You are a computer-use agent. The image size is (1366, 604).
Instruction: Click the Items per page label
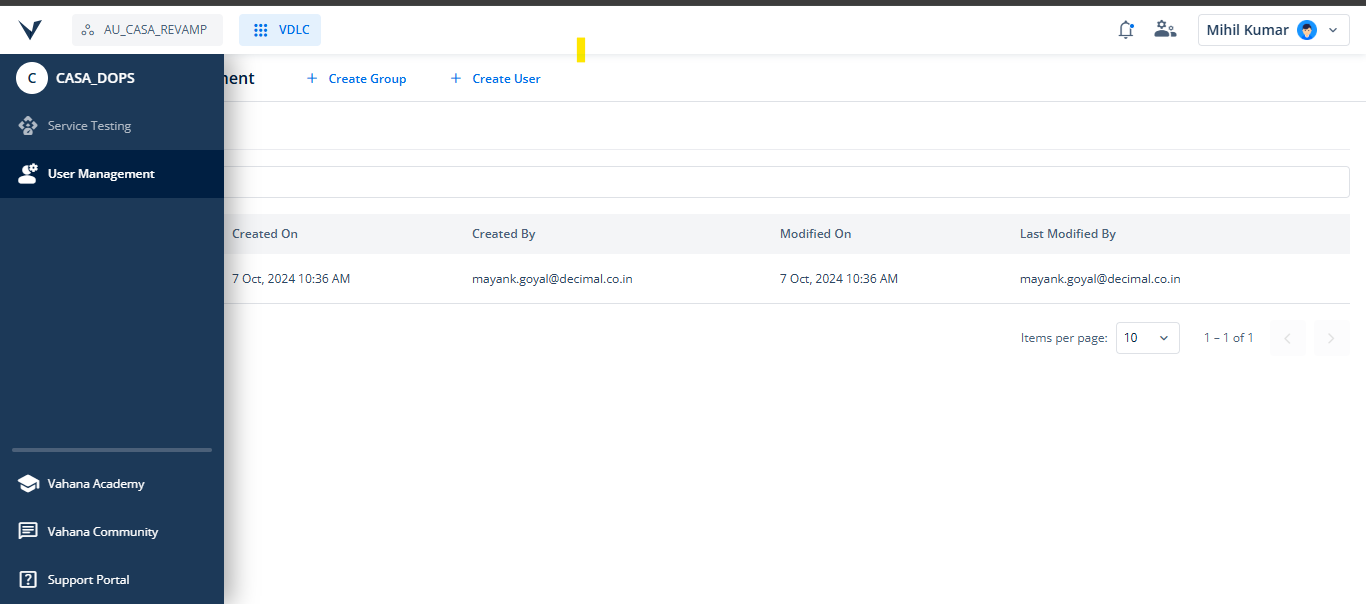(x=1064, y=338)
